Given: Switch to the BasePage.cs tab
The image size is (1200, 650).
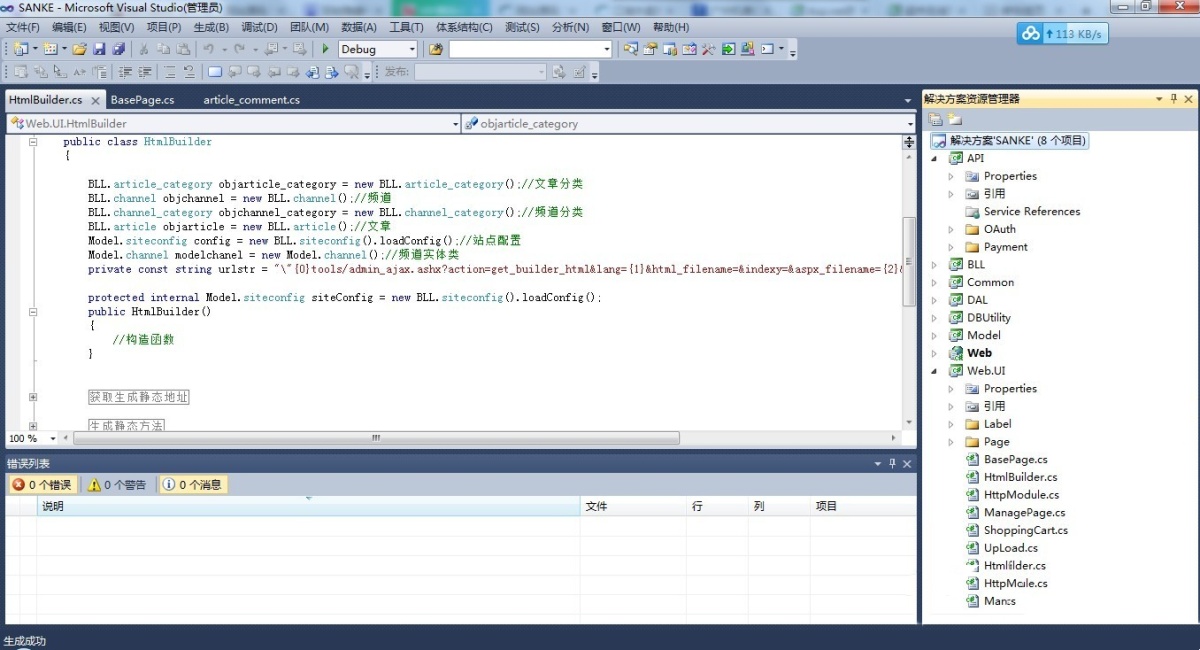Looking at the screenshot, I should click(142, 100).
